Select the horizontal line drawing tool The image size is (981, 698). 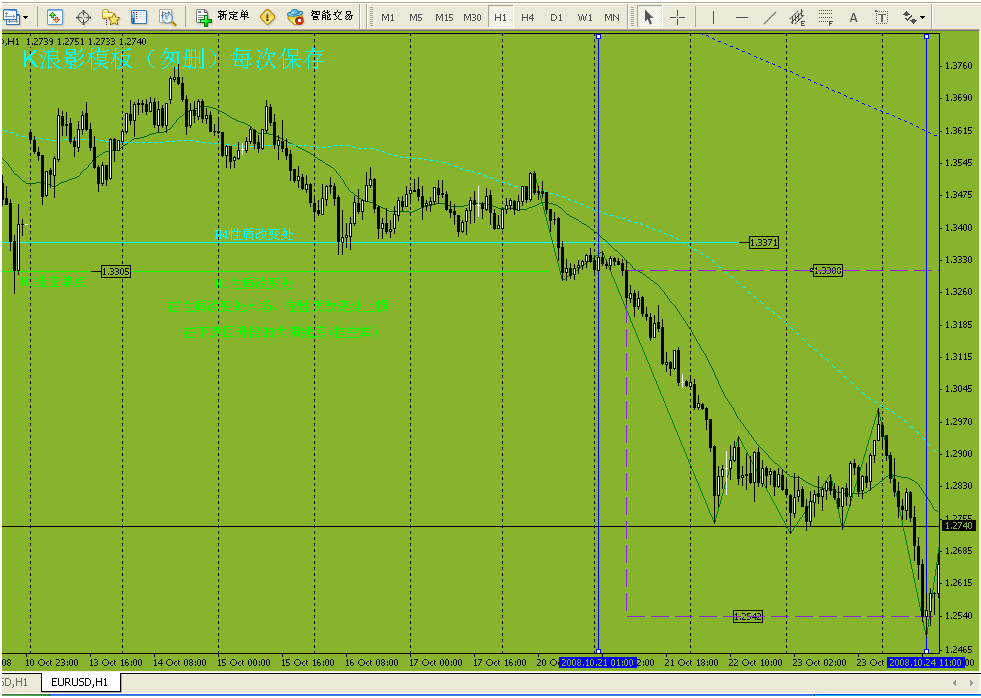point(742,18)
